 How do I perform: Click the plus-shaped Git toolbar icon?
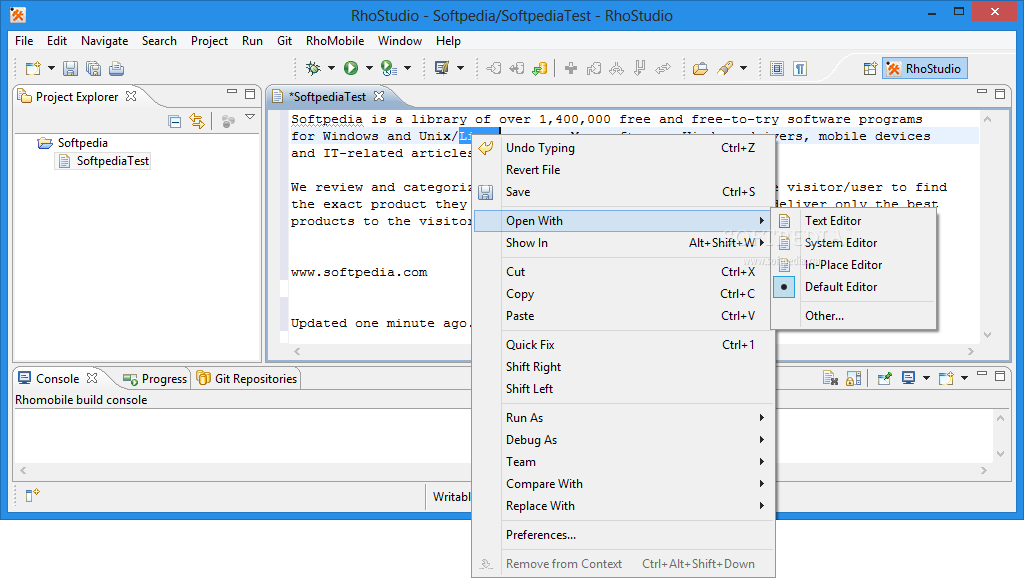[x=571, y=68]
